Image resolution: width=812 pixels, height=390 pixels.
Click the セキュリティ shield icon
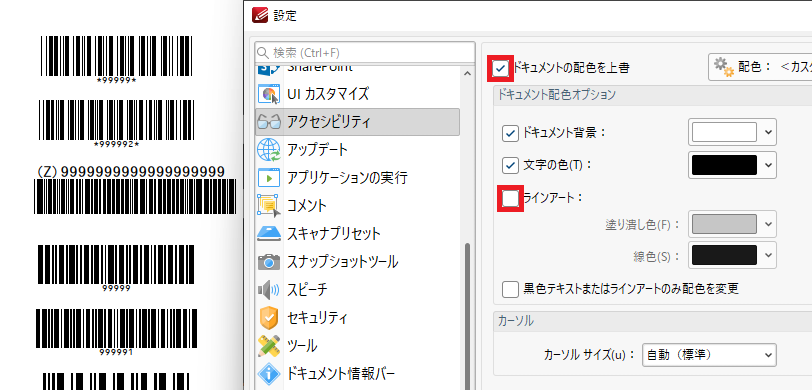(x=268, y=317)
